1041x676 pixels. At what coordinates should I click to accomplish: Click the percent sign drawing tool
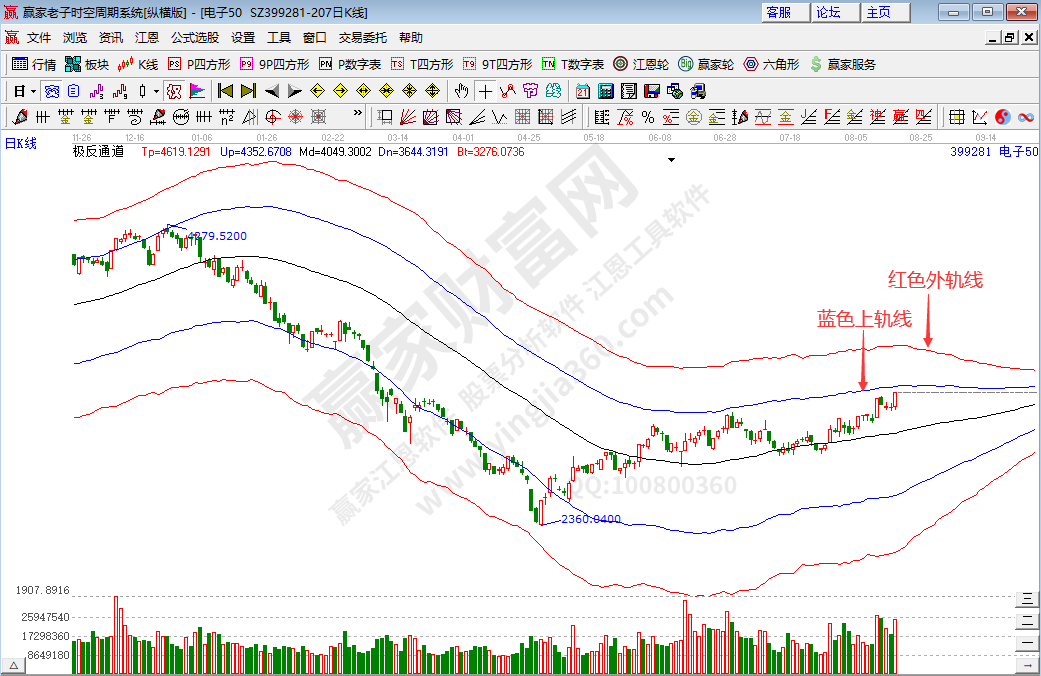pos(648,117)
